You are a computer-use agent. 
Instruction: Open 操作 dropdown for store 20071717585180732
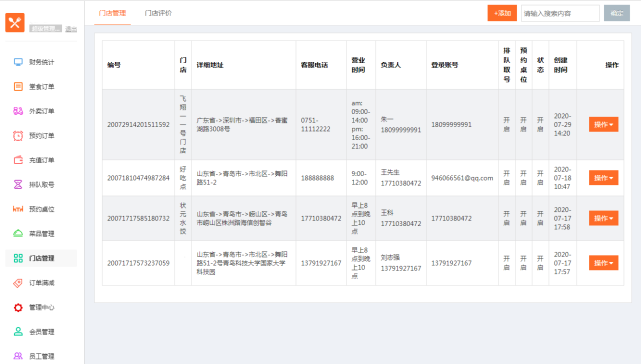(x=603, y=218)
